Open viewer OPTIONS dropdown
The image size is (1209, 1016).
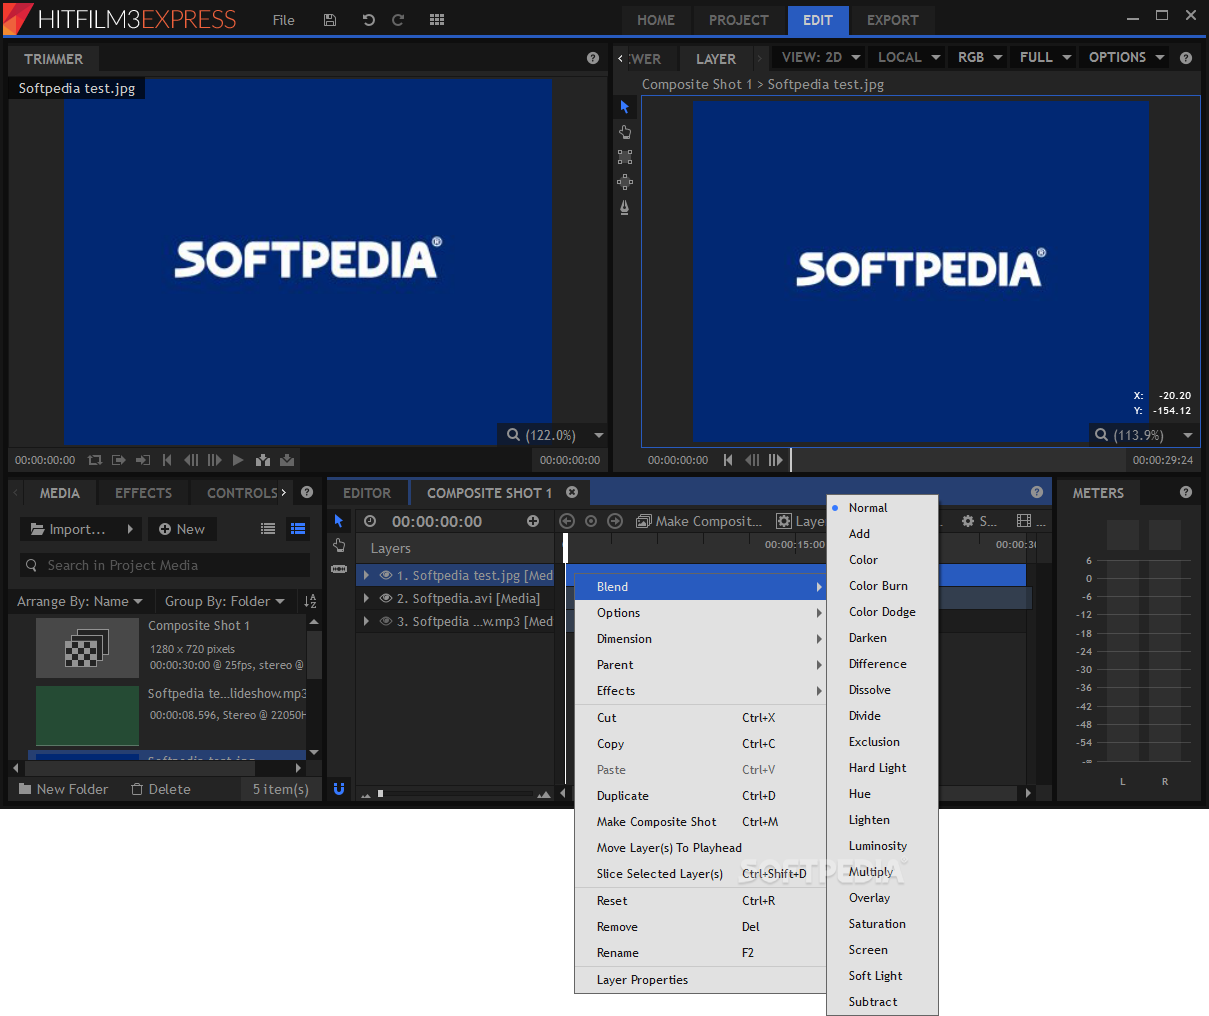(1126, 57)
